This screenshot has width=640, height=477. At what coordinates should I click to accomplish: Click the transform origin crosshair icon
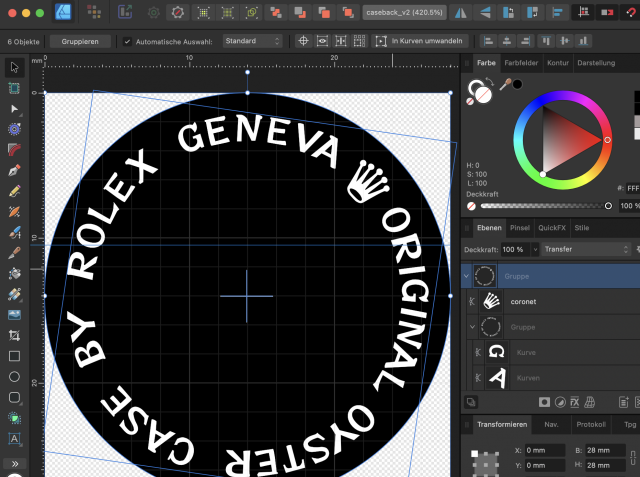click(303, 41)
